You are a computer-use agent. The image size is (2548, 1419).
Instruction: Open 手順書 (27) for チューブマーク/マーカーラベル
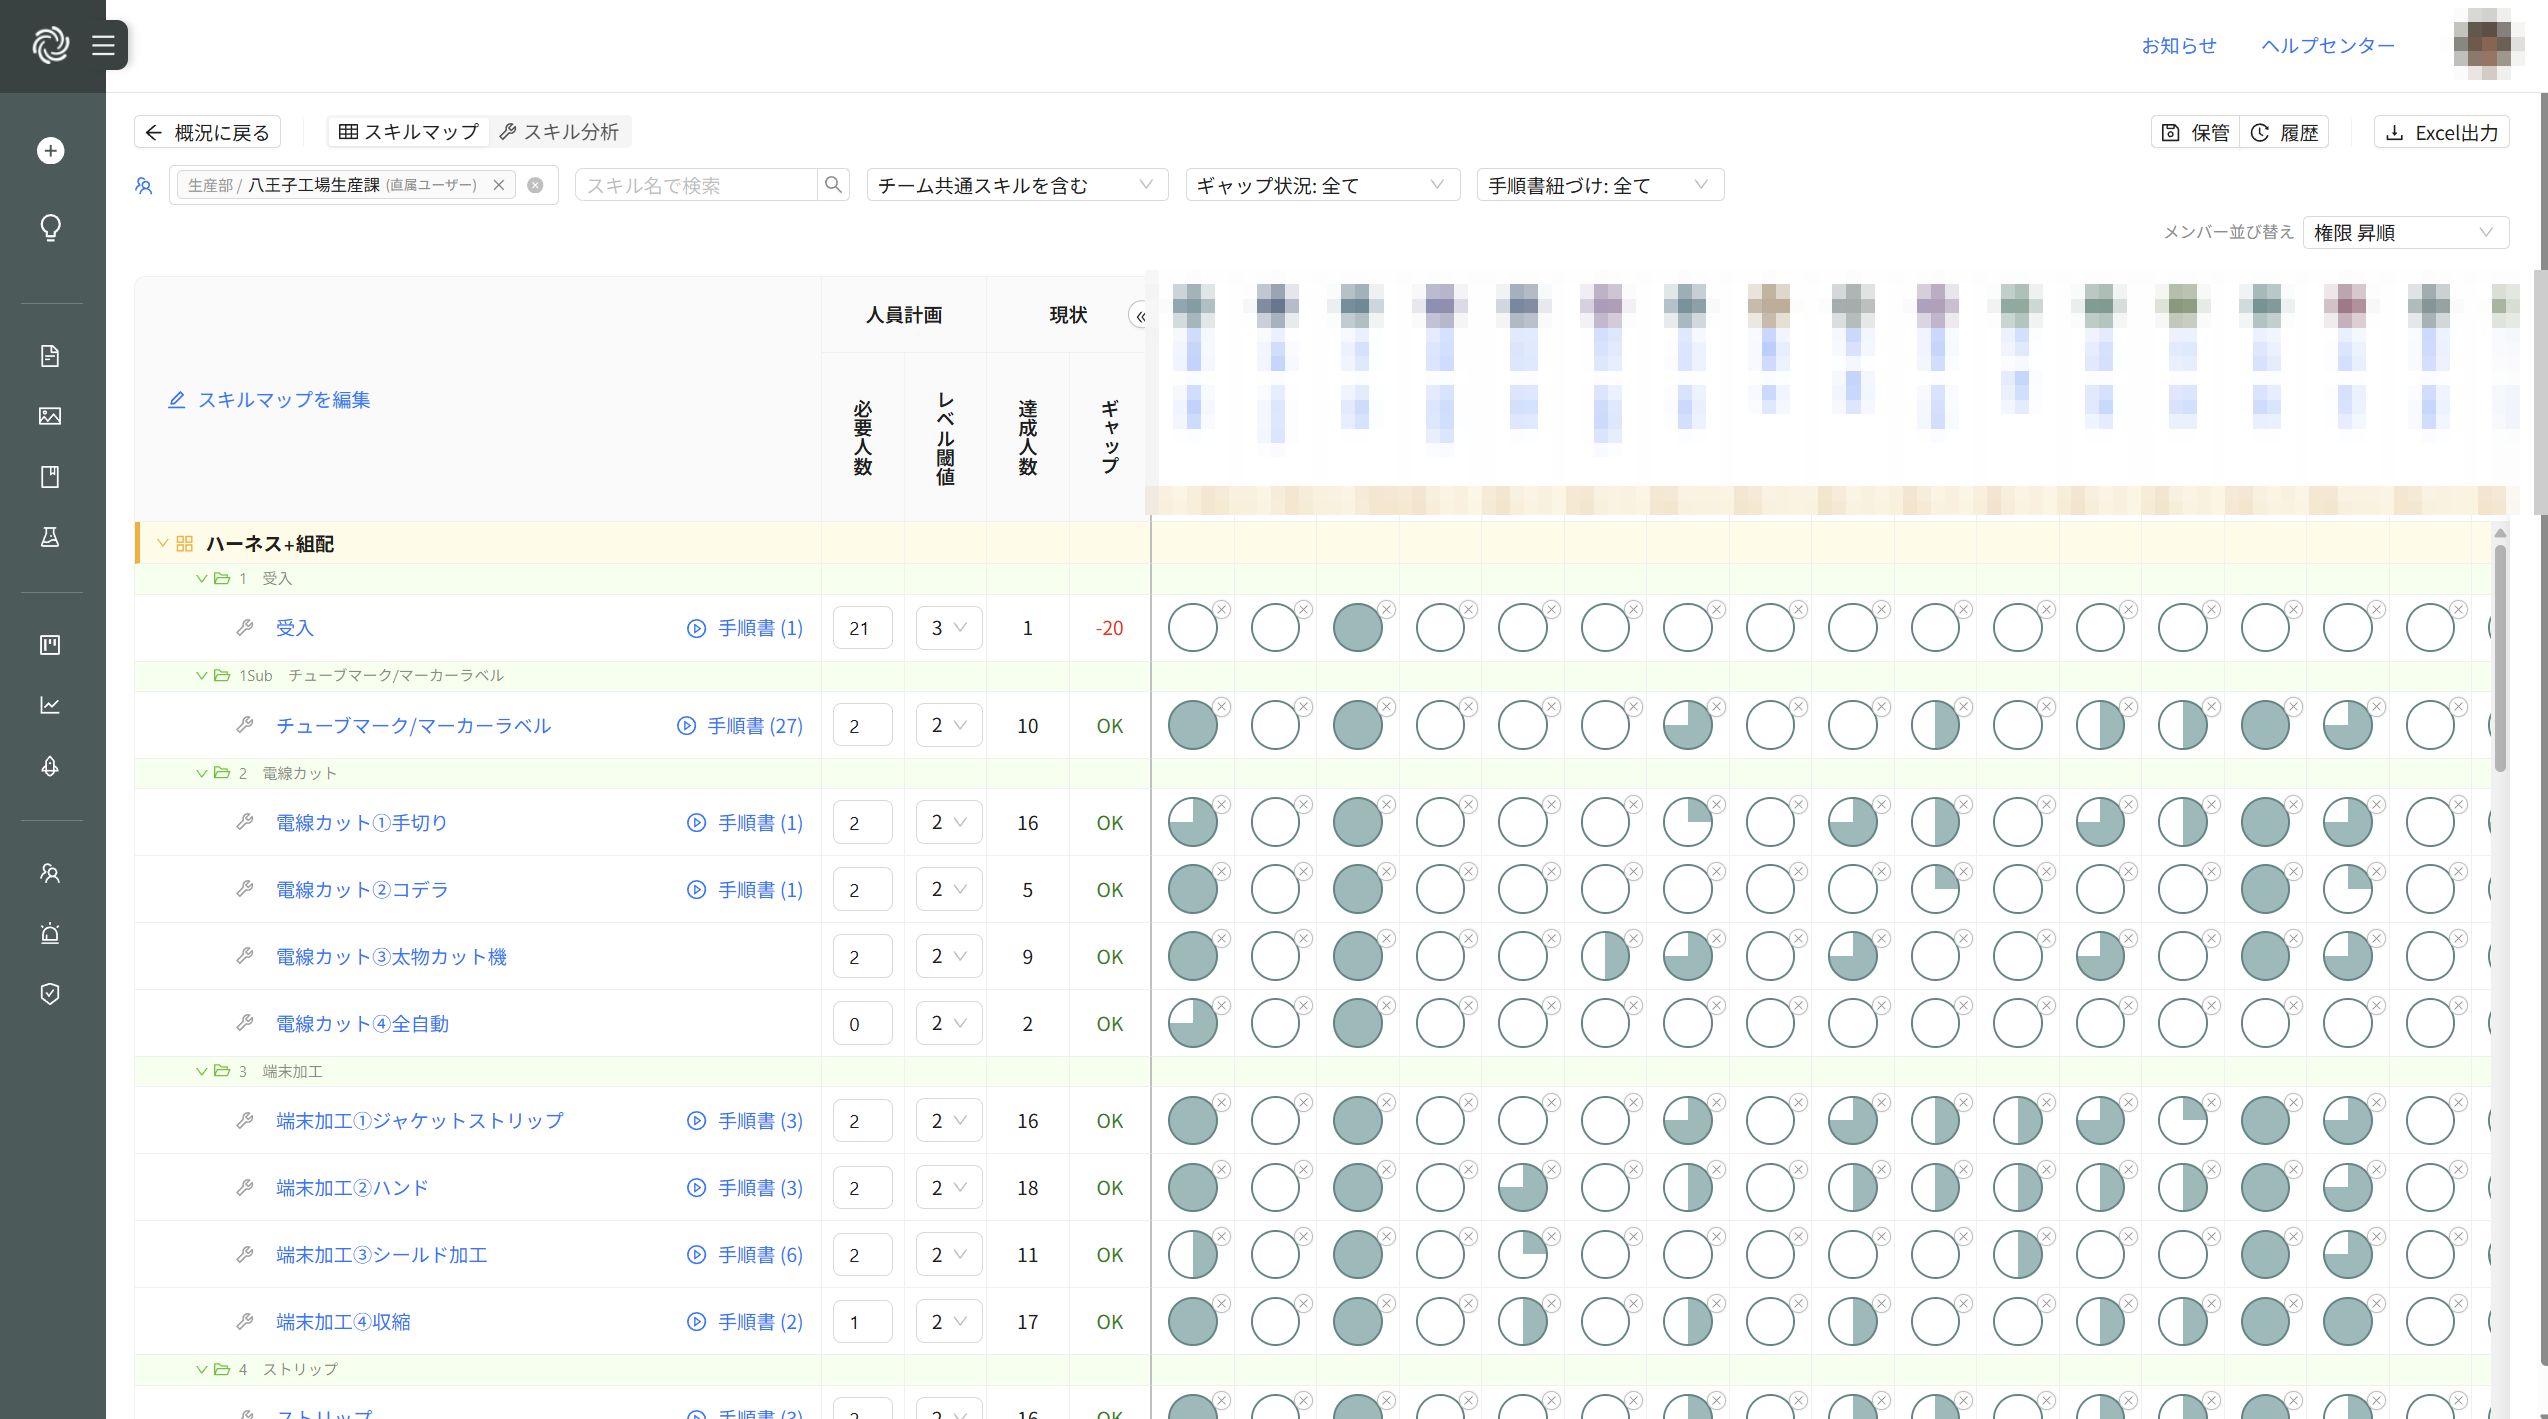740,725
